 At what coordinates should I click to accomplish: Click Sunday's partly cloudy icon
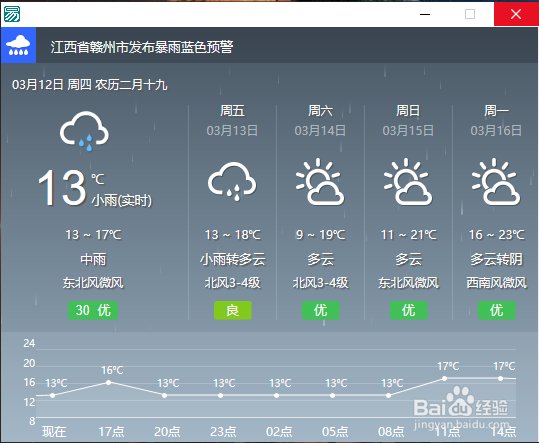(408, 182)
